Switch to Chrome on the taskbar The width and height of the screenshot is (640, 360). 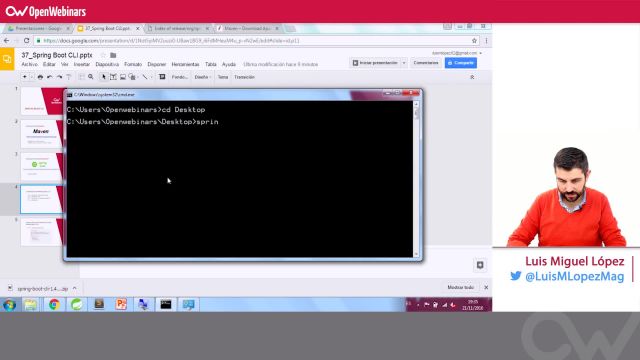[53, 305]
